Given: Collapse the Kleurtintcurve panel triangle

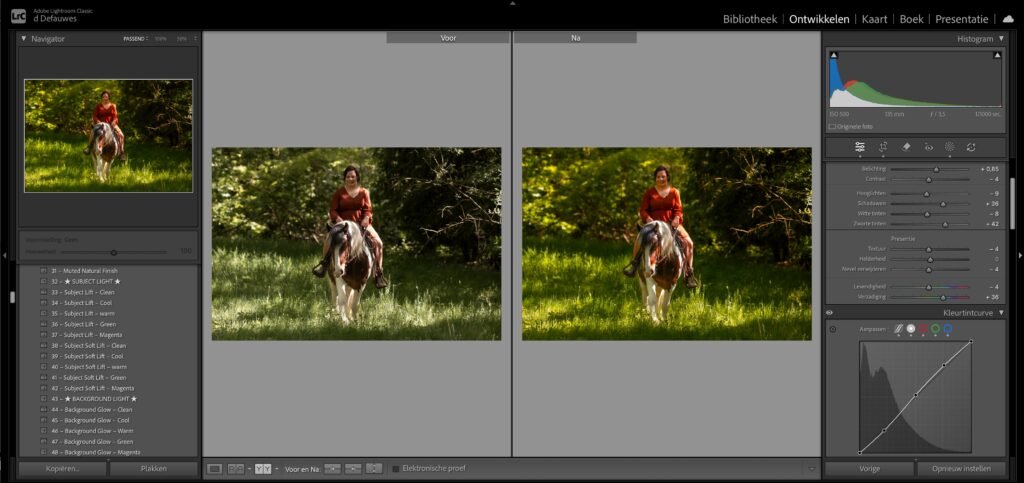Looking at the screenshot, I should click(1001, 312).
